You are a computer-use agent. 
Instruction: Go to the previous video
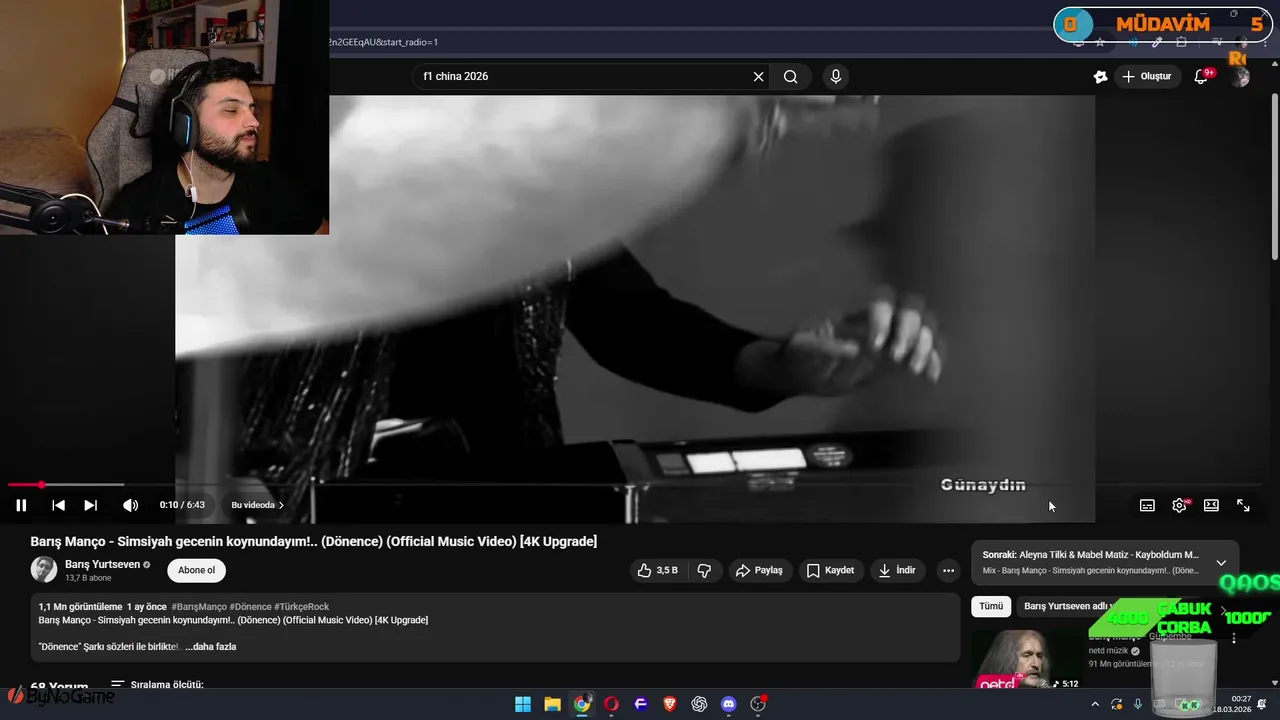pos(58,505)
